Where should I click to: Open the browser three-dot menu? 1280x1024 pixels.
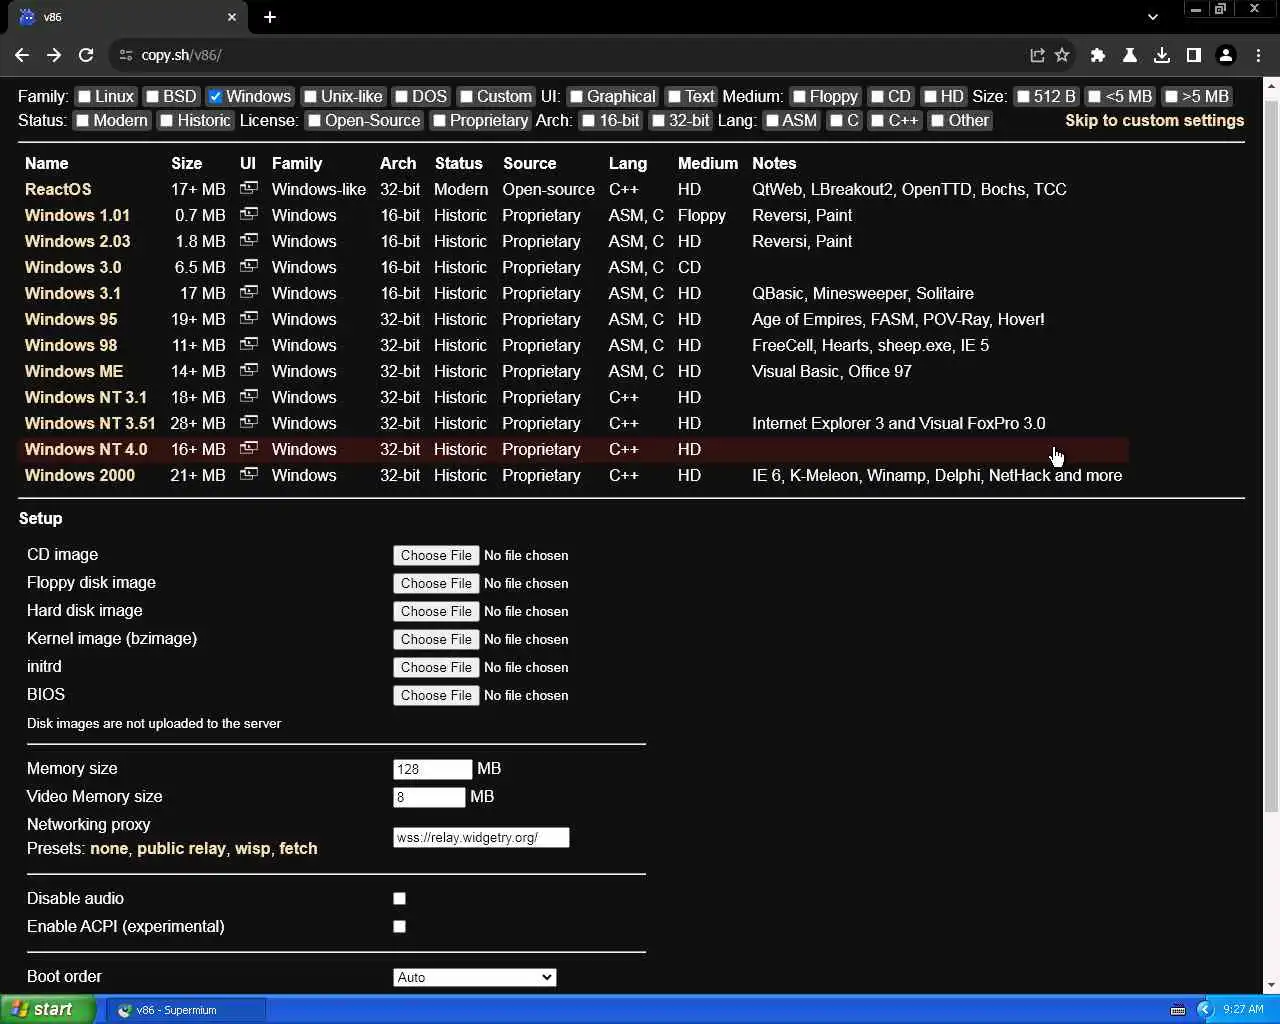tap(1258, 55)
